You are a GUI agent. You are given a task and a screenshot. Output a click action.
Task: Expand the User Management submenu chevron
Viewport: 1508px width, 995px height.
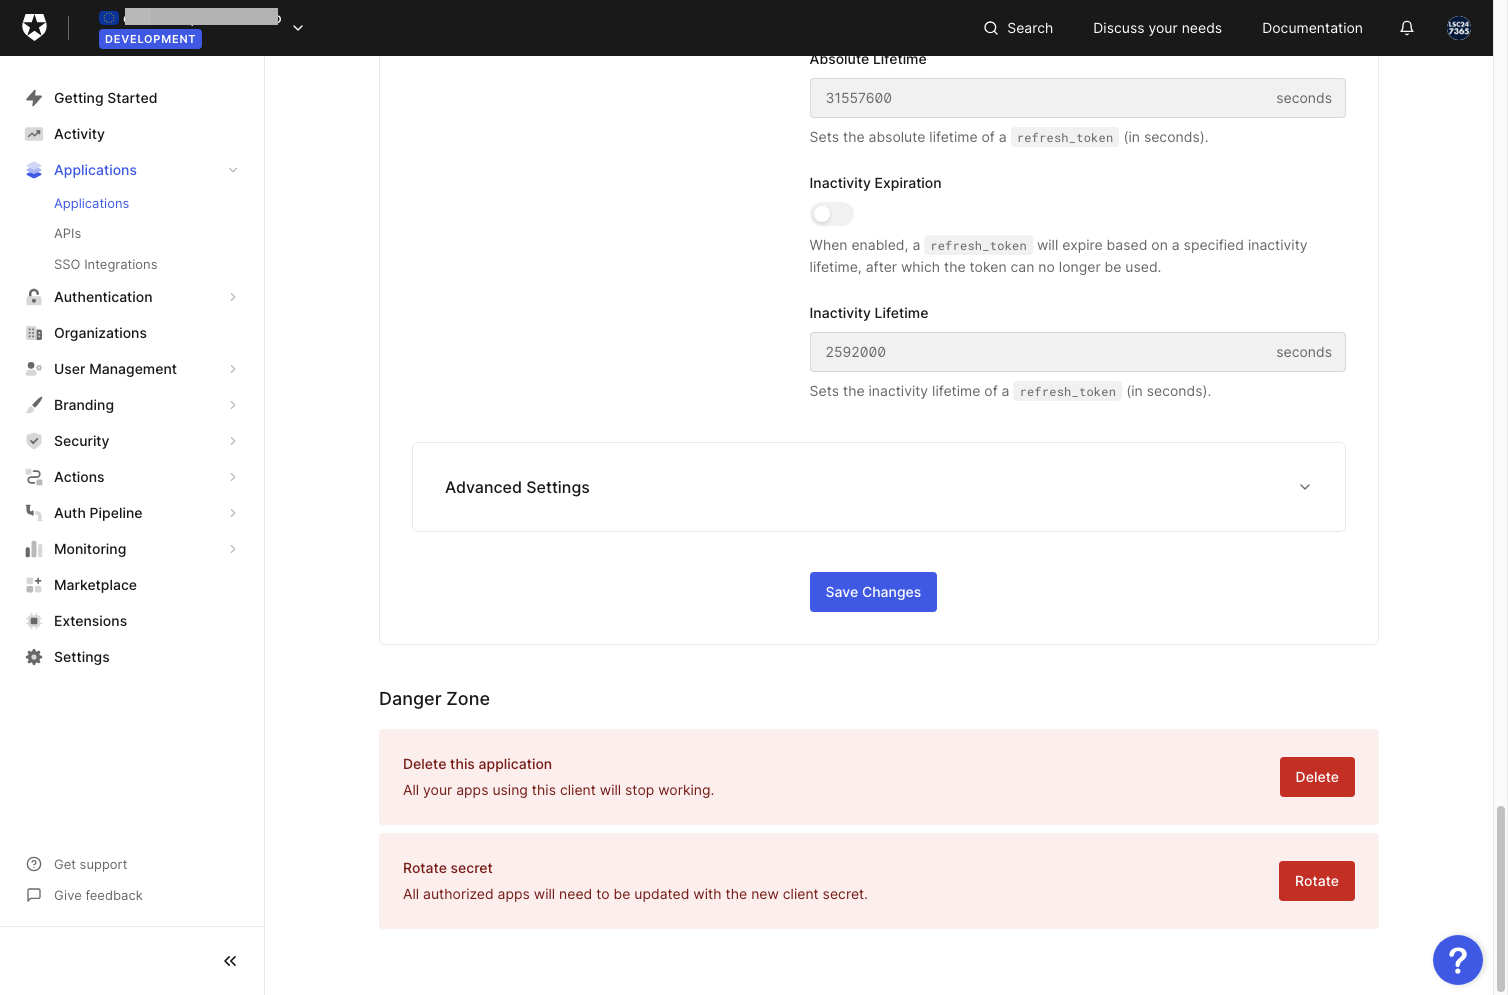click(233, 369)
